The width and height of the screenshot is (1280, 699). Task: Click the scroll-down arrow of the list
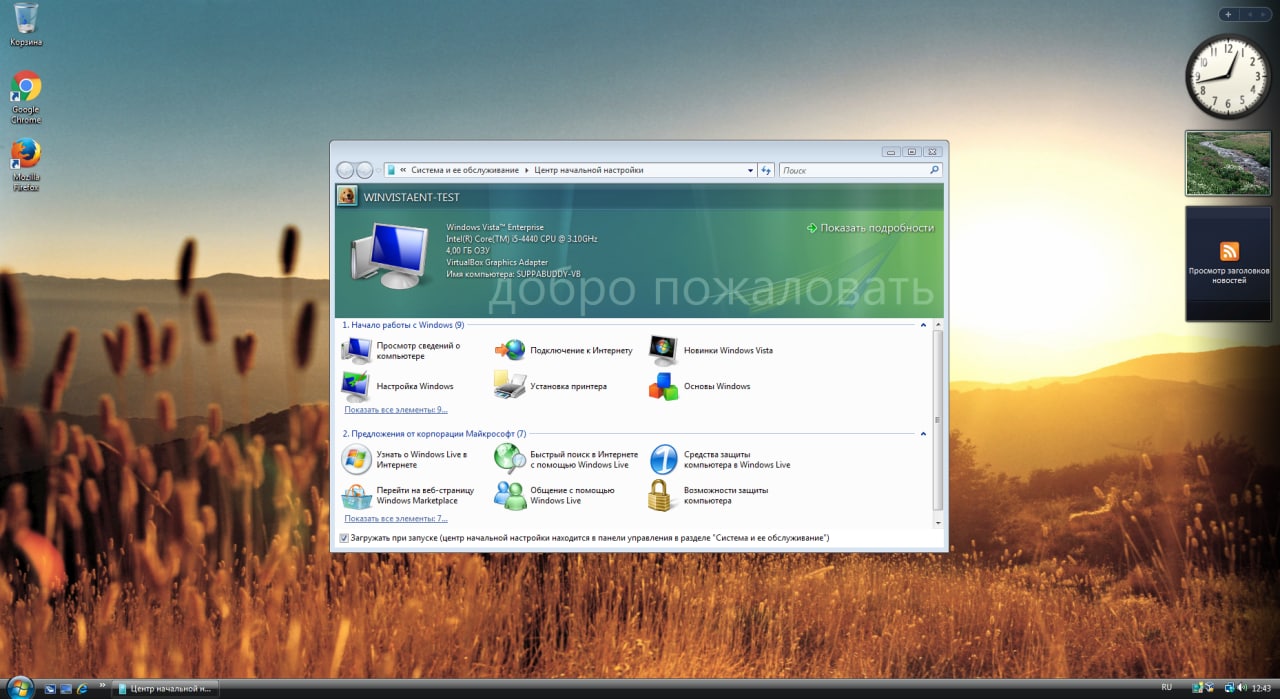tap(937, 523)
